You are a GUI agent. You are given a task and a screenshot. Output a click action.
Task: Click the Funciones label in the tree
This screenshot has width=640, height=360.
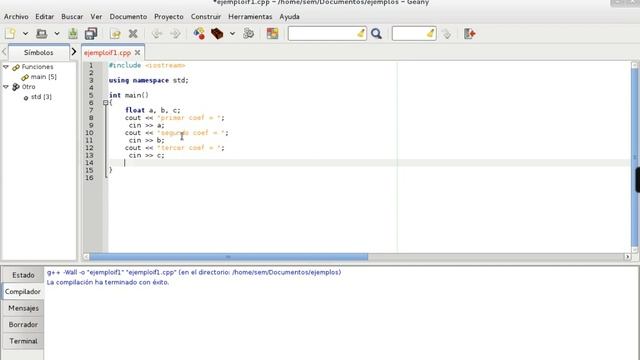tap(38, 67)
